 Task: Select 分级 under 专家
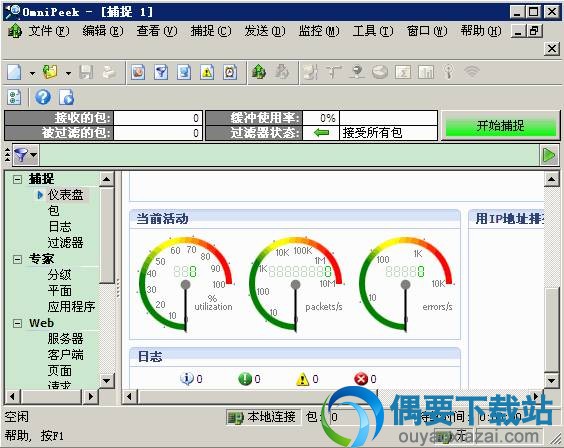tap(59, 275)
